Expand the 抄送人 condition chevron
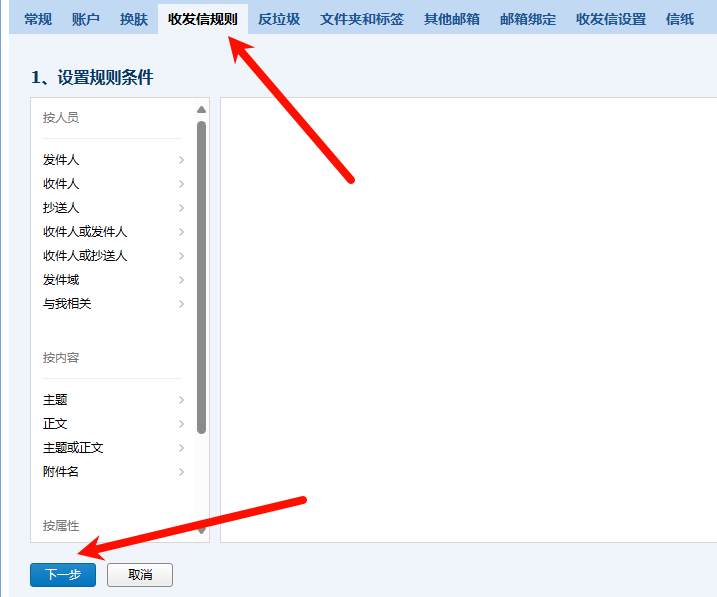This screenshot has width=717, height=597. pos(181,208)
